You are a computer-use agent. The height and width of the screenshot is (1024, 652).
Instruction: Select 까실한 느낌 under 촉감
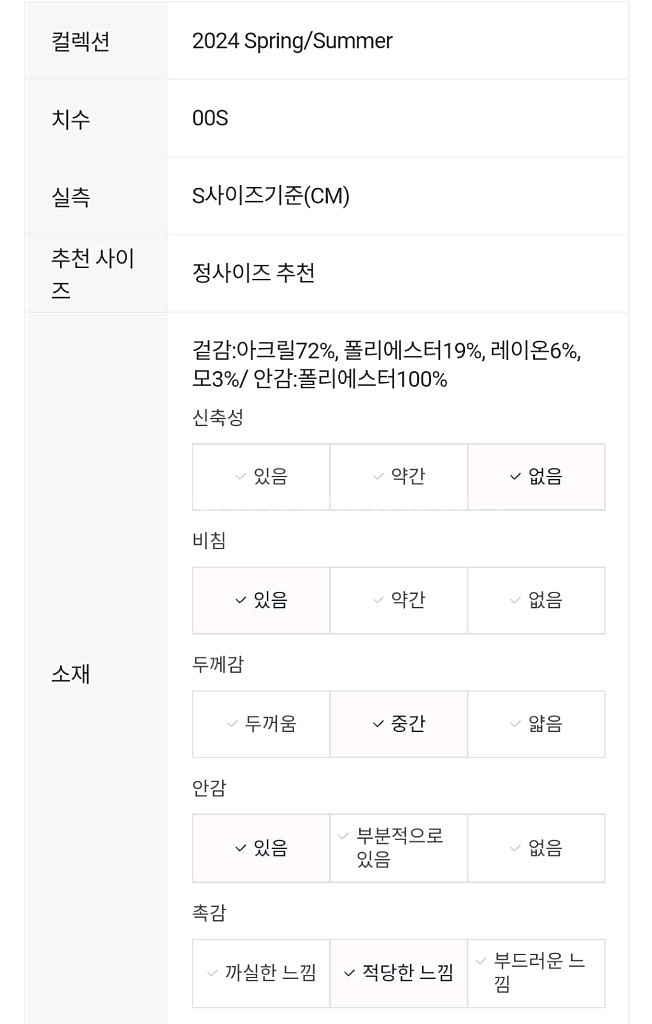click(x=260, y=973)
